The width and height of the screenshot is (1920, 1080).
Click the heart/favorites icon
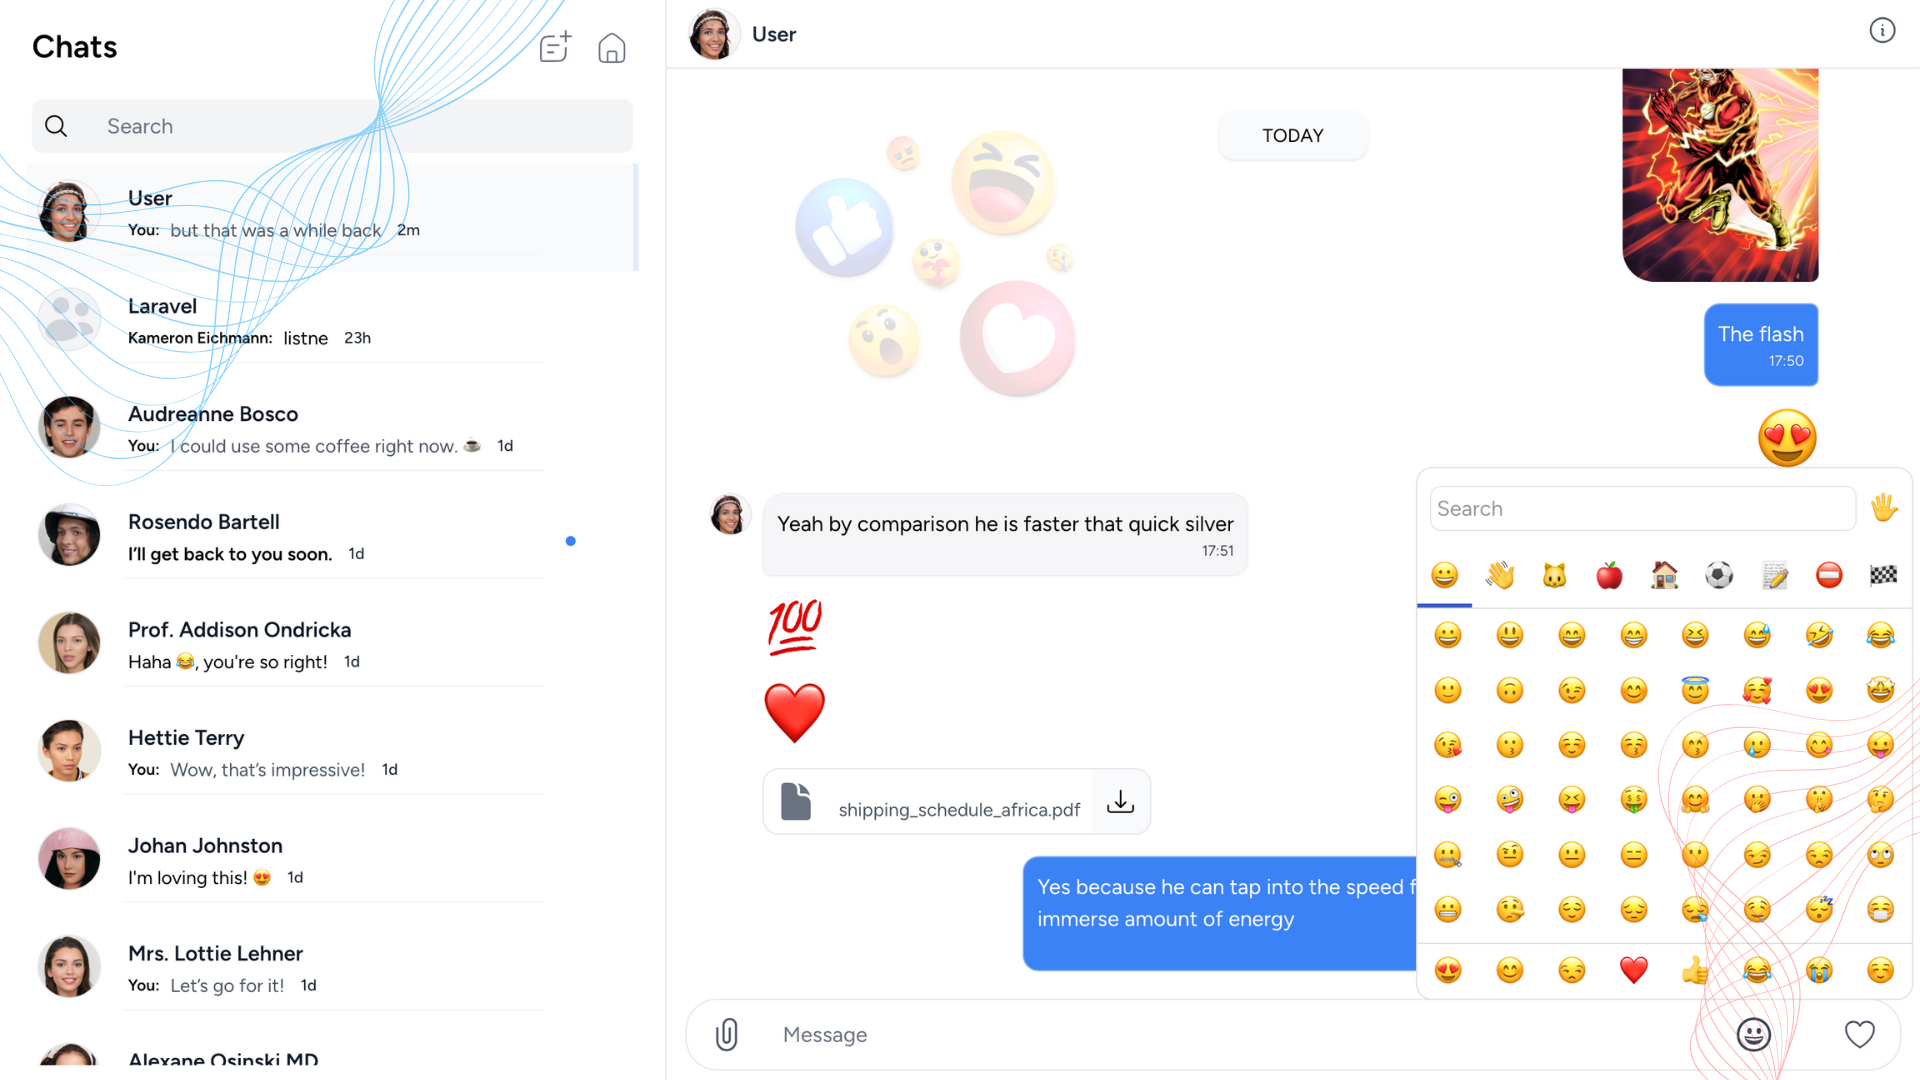(1859, 1034)
